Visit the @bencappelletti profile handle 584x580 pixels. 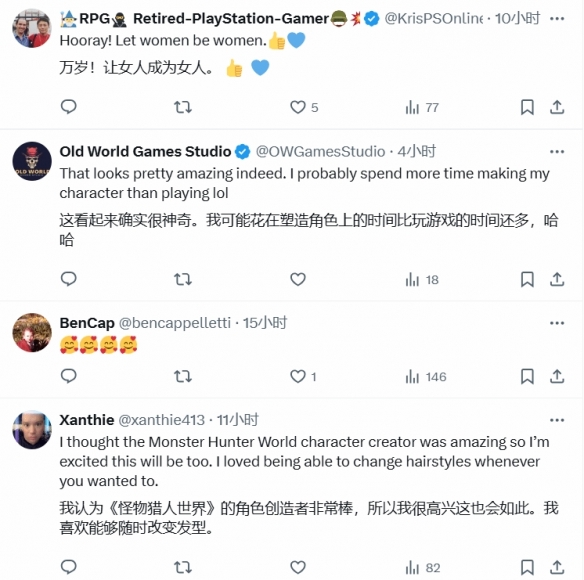coord(175,323)
